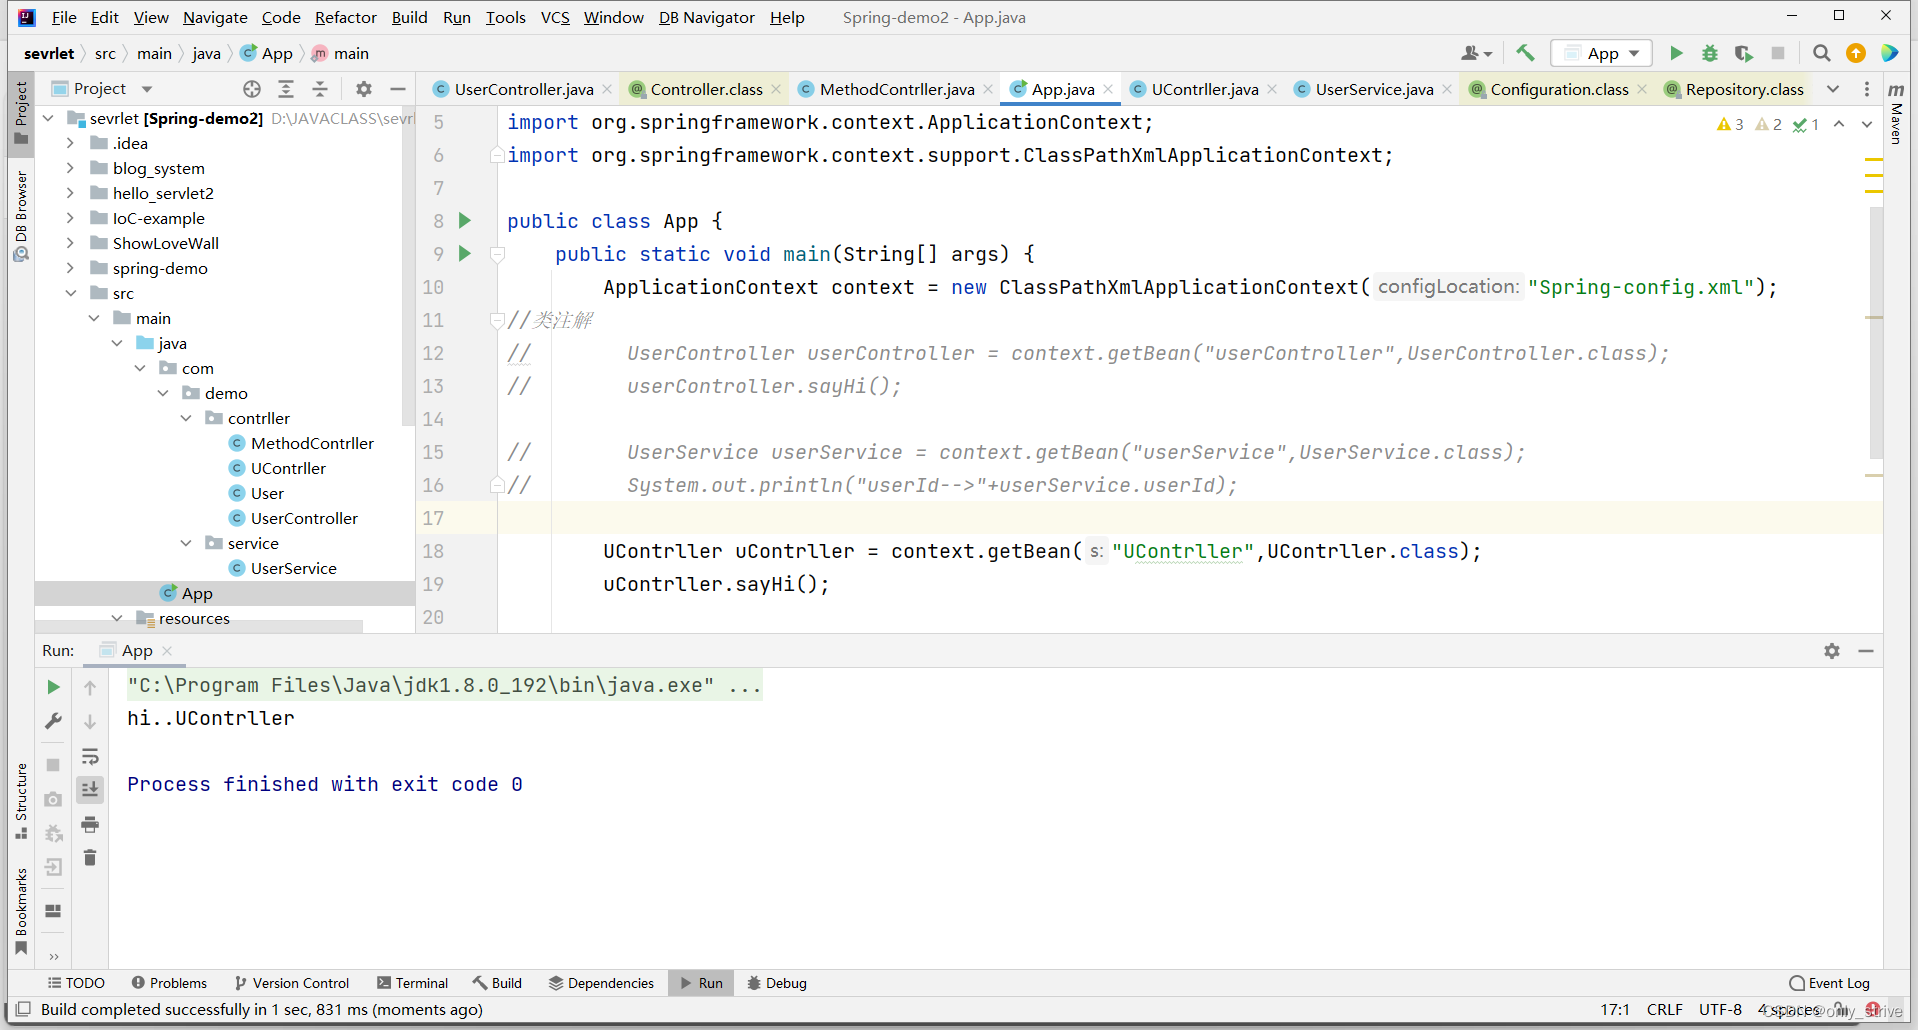This screenshot has width=1918, height=1030.
Task: Toggle the Bookmarks tool window
Action: (21, 911)
